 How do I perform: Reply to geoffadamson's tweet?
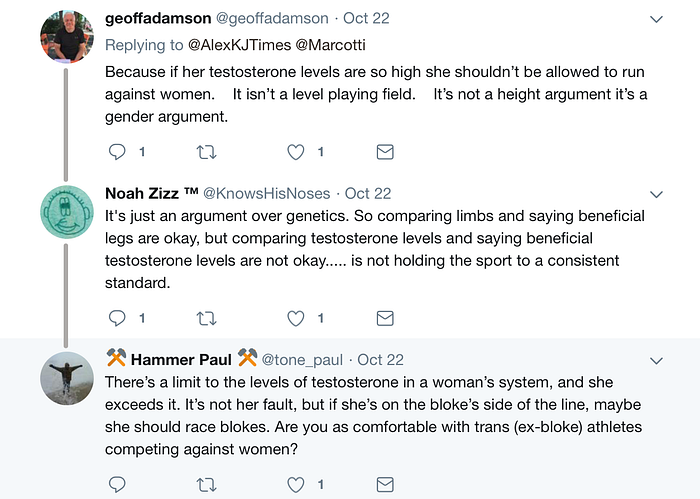click(x=117, y=152)
